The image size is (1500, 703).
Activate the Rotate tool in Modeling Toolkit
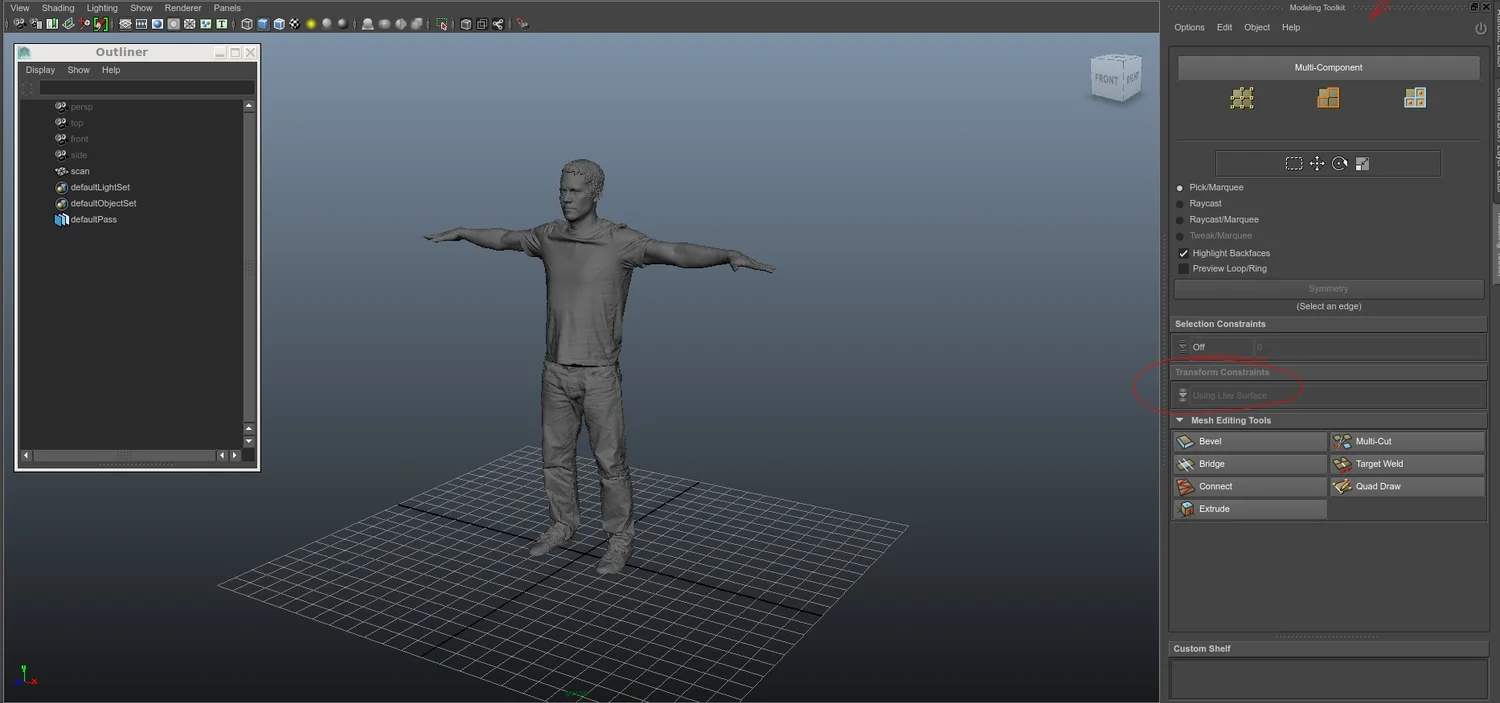click(x=1340, y=163)
